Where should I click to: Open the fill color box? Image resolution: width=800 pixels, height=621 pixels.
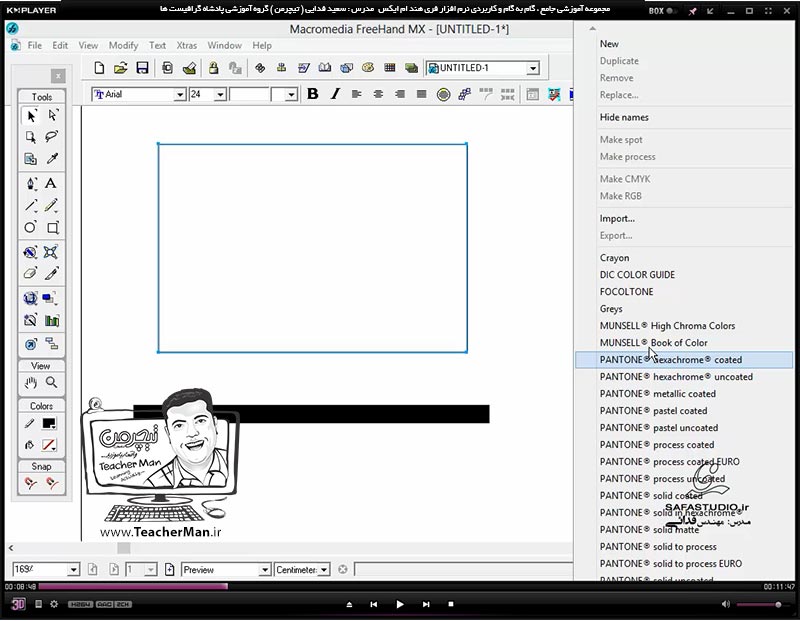click(49, 445)
